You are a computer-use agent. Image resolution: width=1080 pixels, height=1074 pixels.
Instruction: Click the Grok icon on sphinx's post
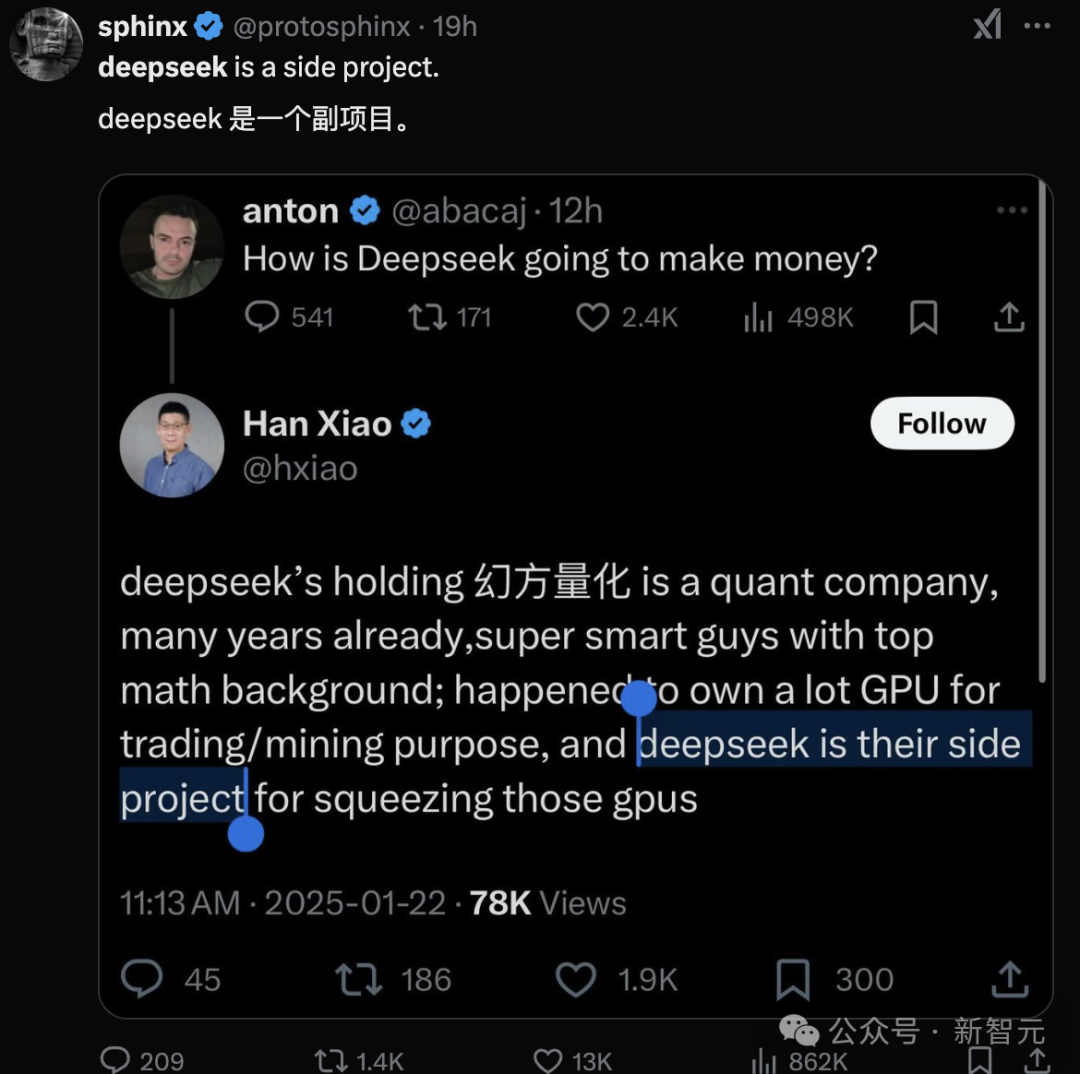(988, 26)
